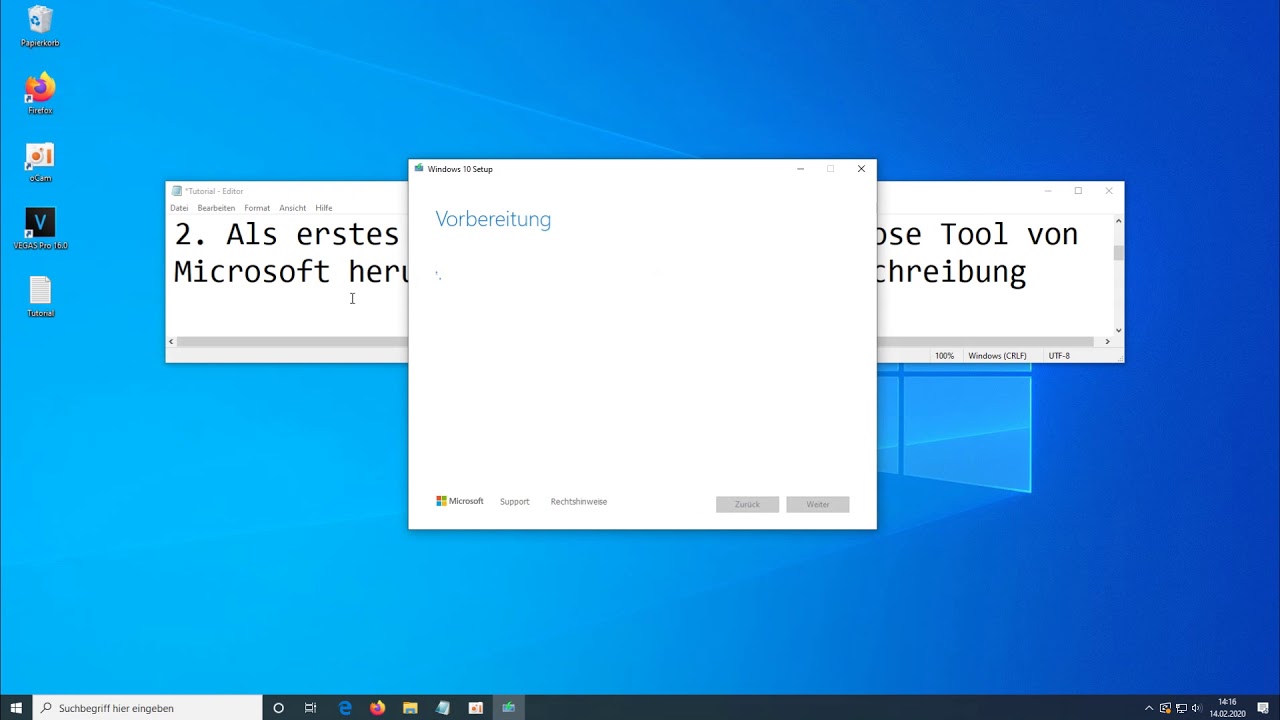
Task: Click the Microsoft logo in Setup window
Action: 460,501
